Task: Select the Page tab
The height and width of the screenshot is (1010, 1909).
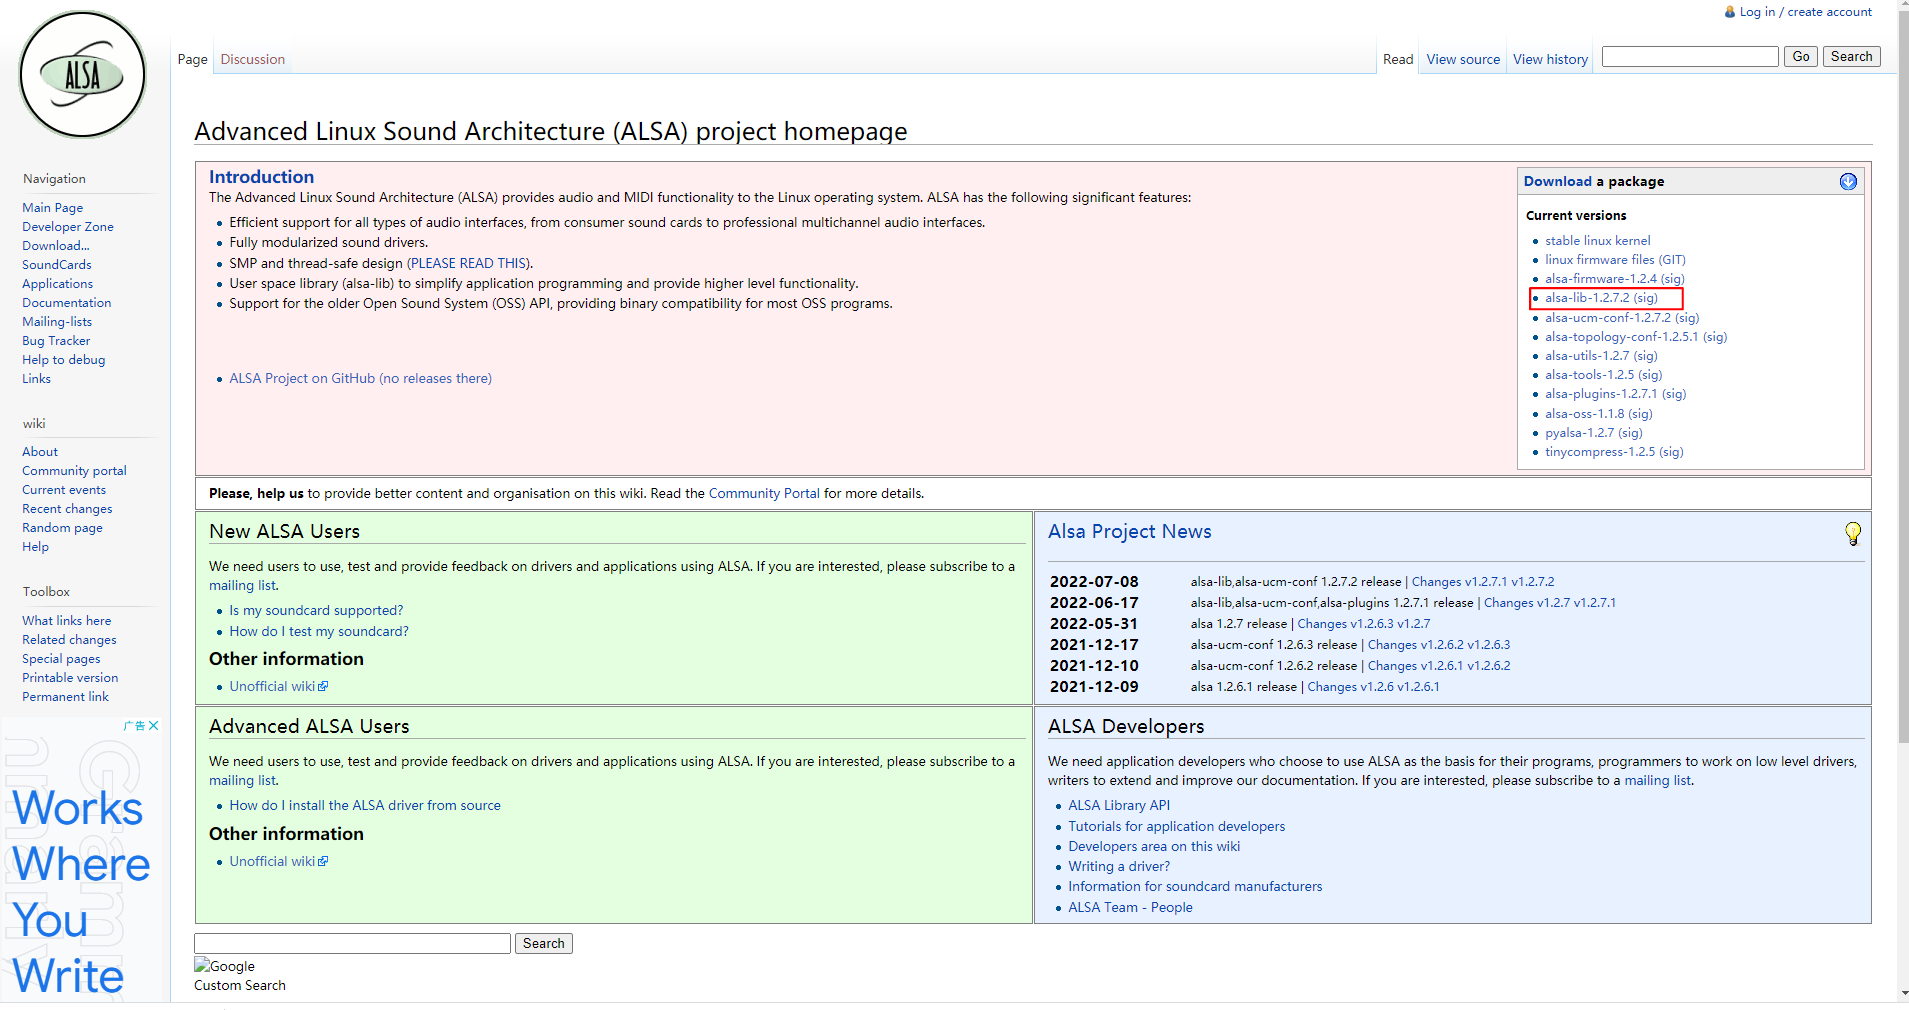Action: (193, 59)
